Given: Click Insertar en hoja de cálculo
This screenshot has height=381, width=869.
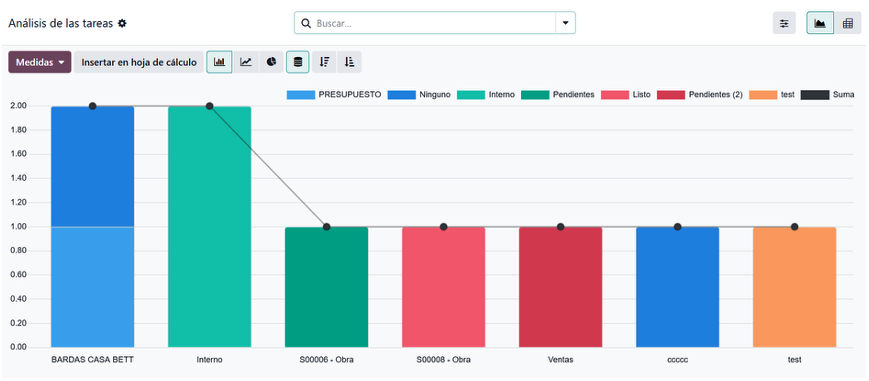Looking at the screenshot, I should 139,62.
